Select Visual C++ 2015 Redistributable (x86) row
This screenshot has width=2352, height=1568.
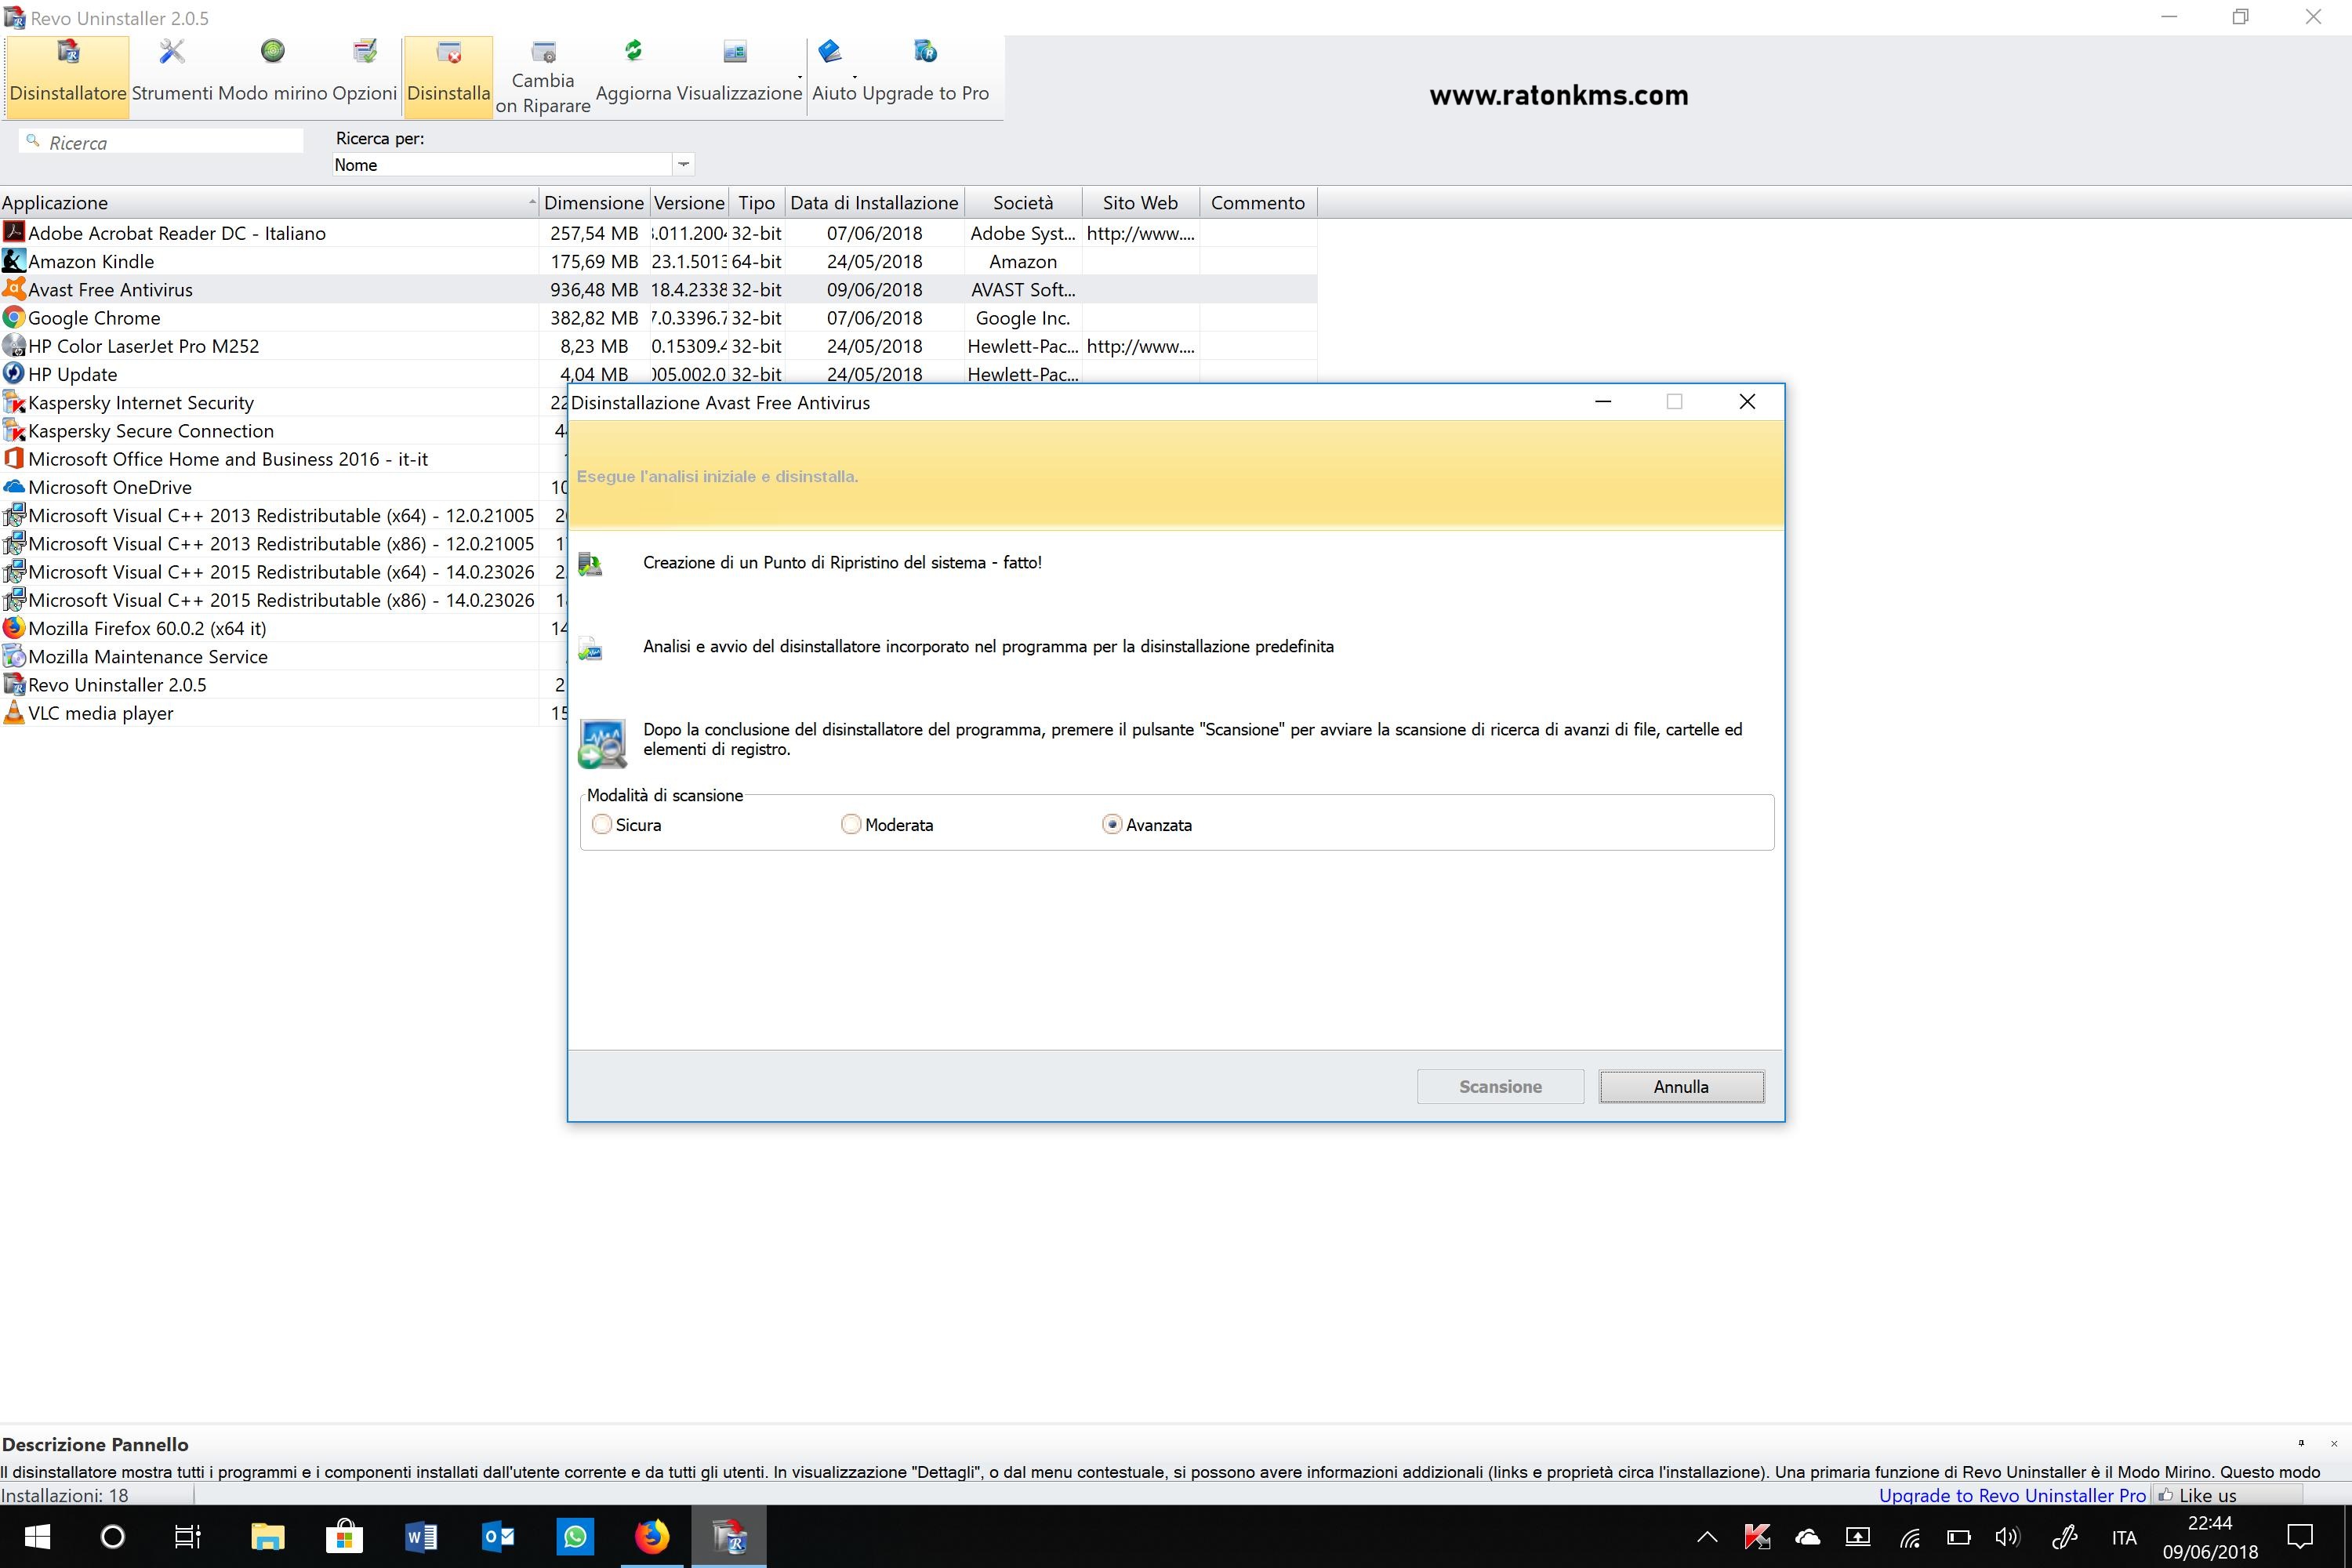tap(283, 600)
